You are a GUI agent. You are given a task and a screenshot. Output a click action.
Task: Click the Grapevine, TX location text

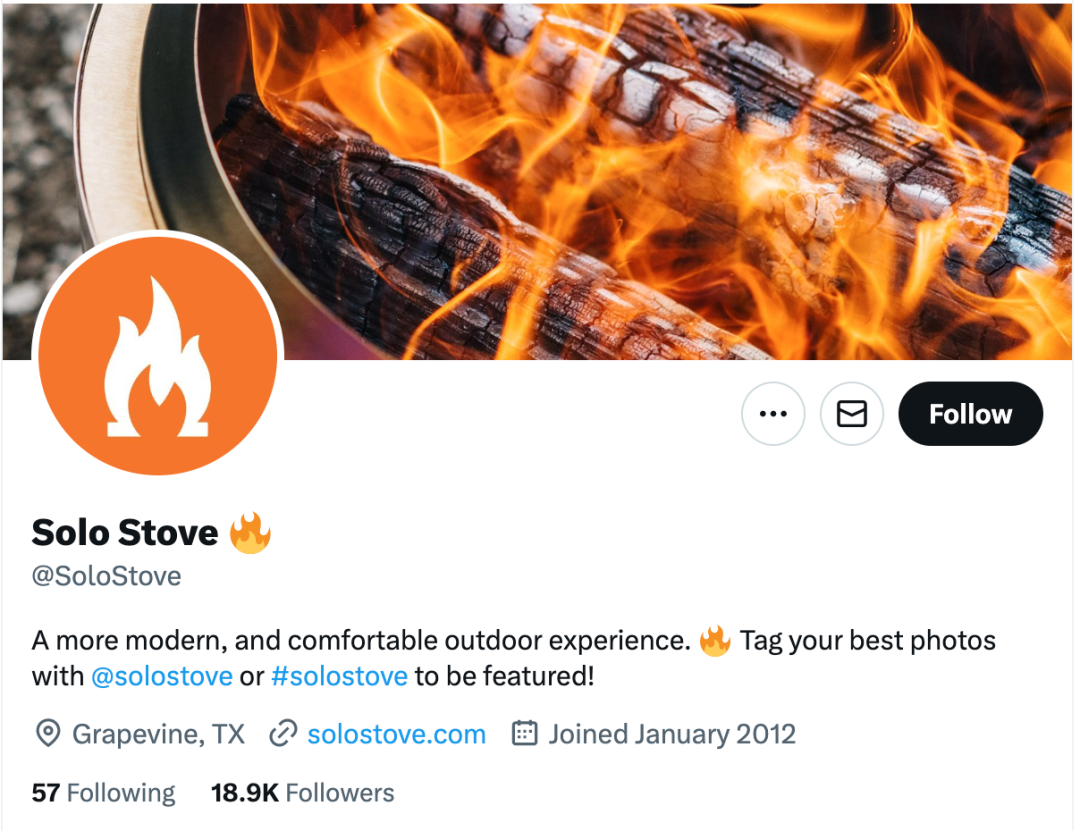158,735
